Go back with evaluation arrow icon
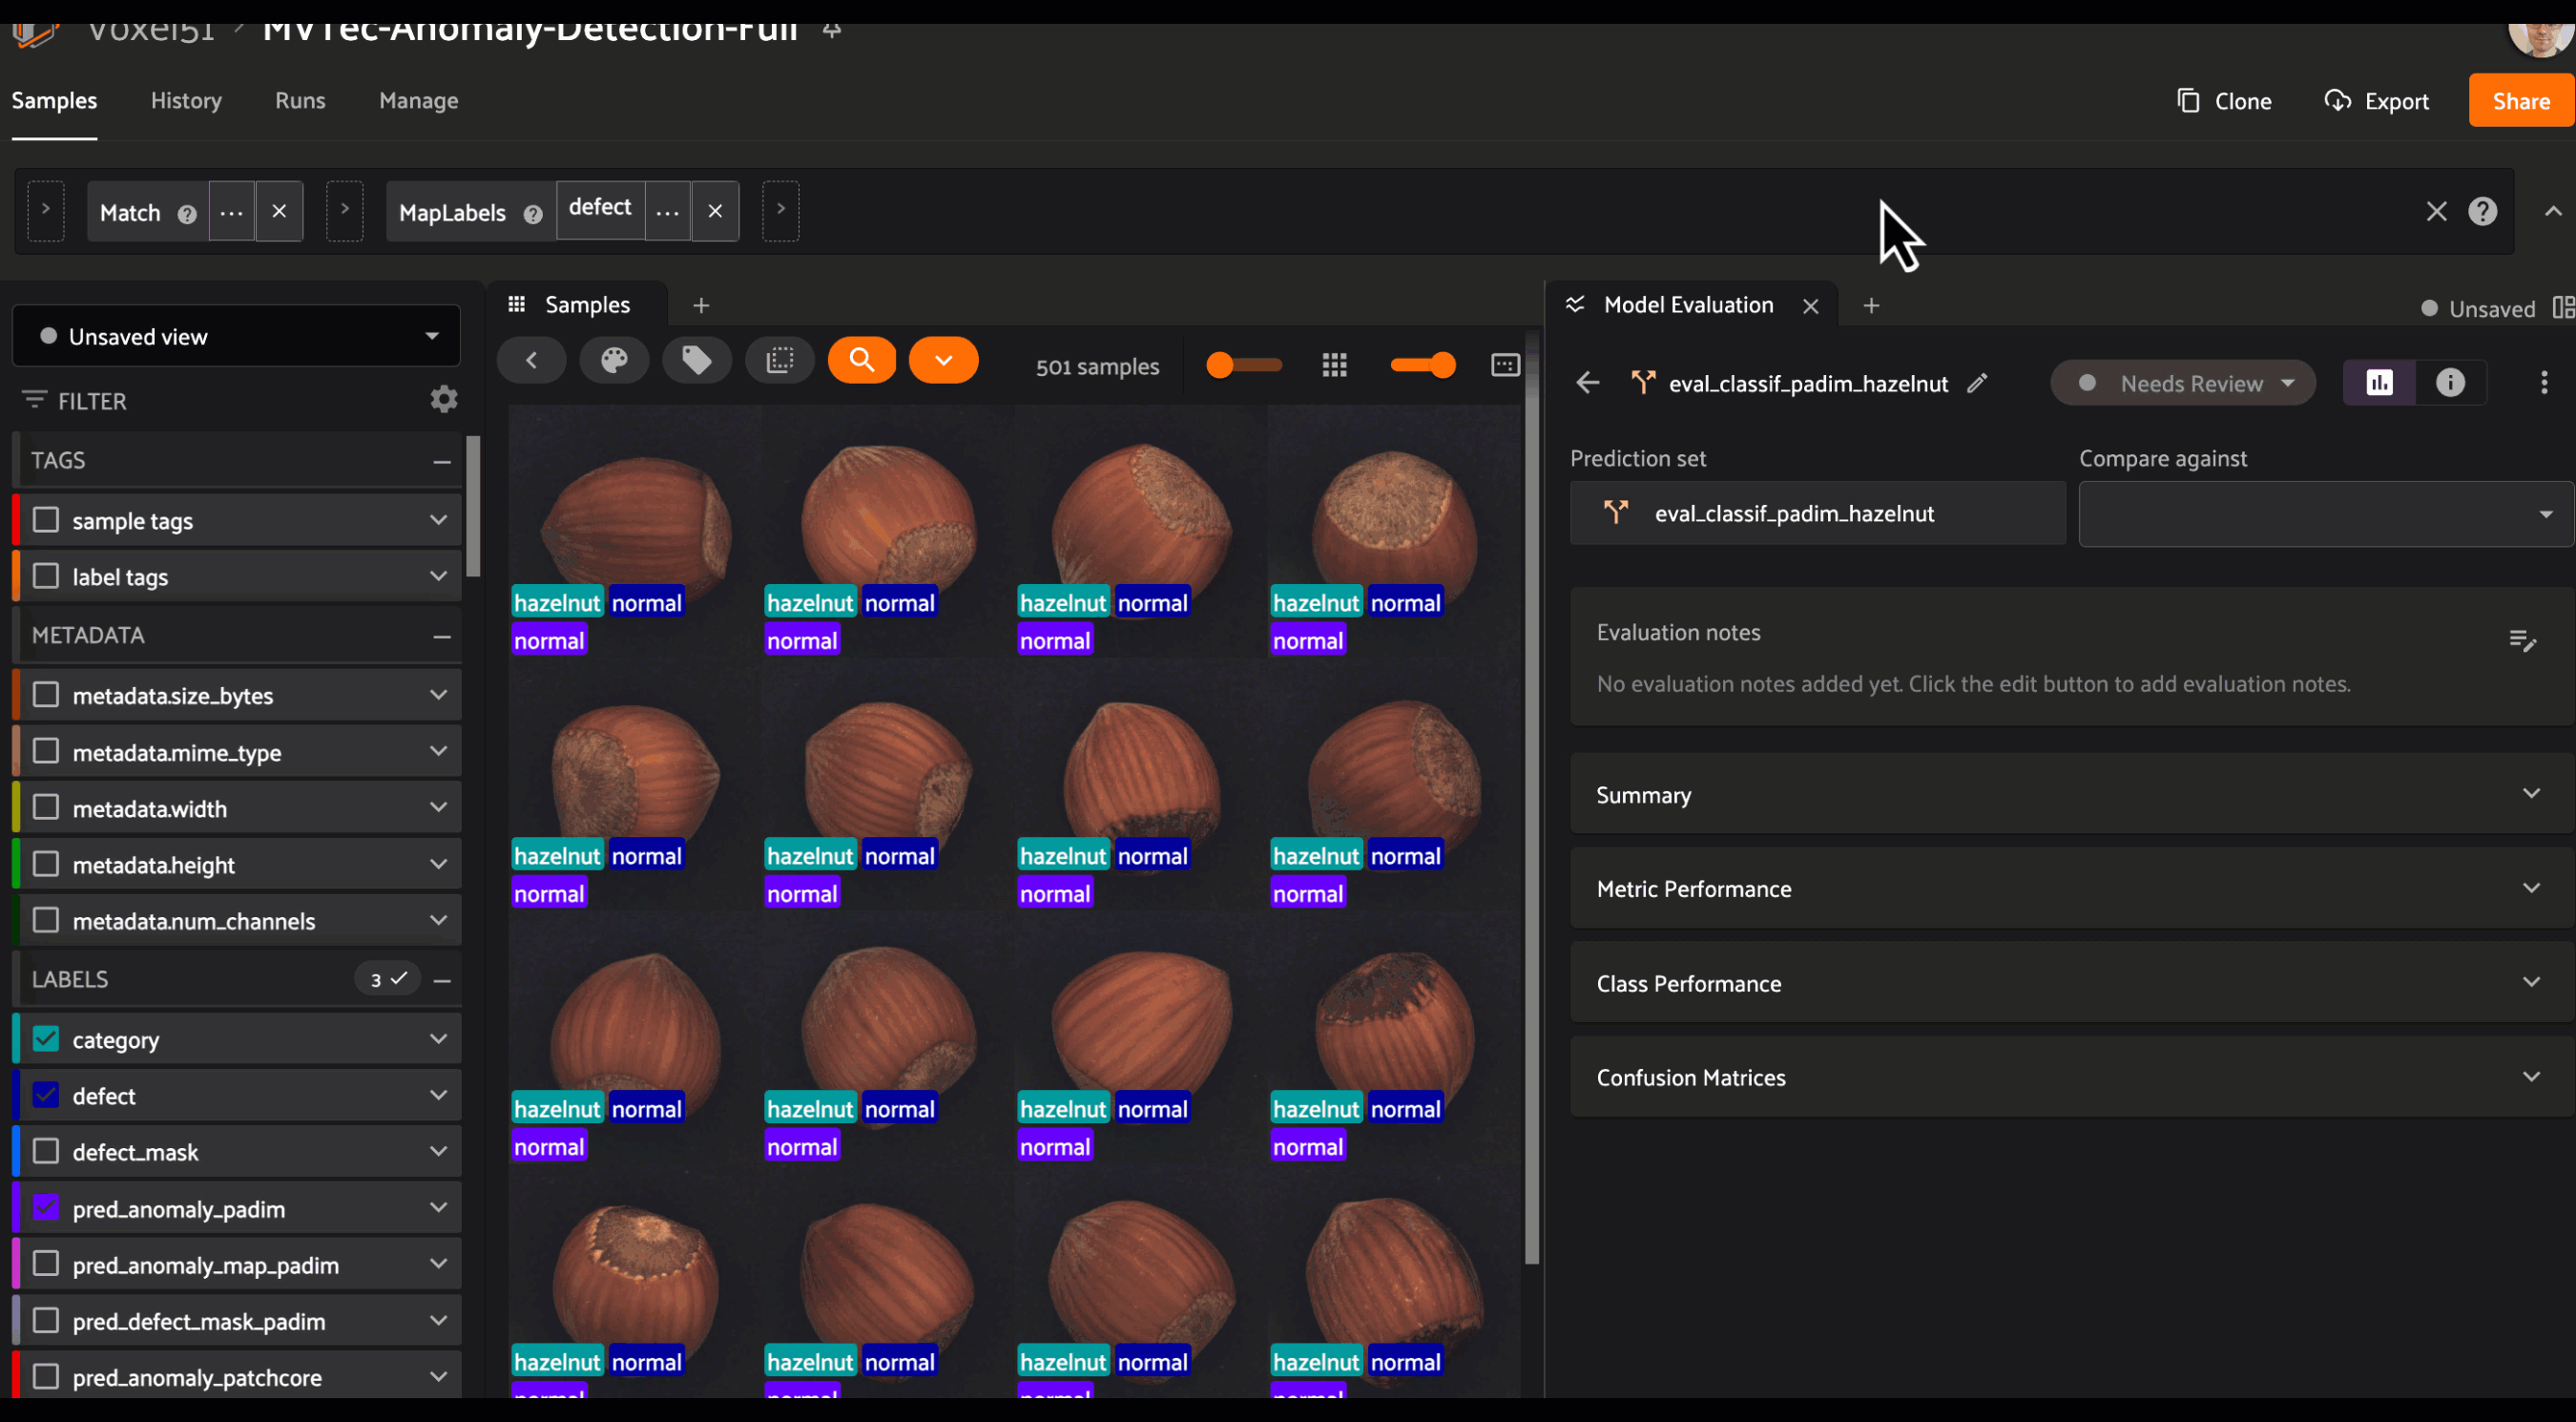 1587,383
